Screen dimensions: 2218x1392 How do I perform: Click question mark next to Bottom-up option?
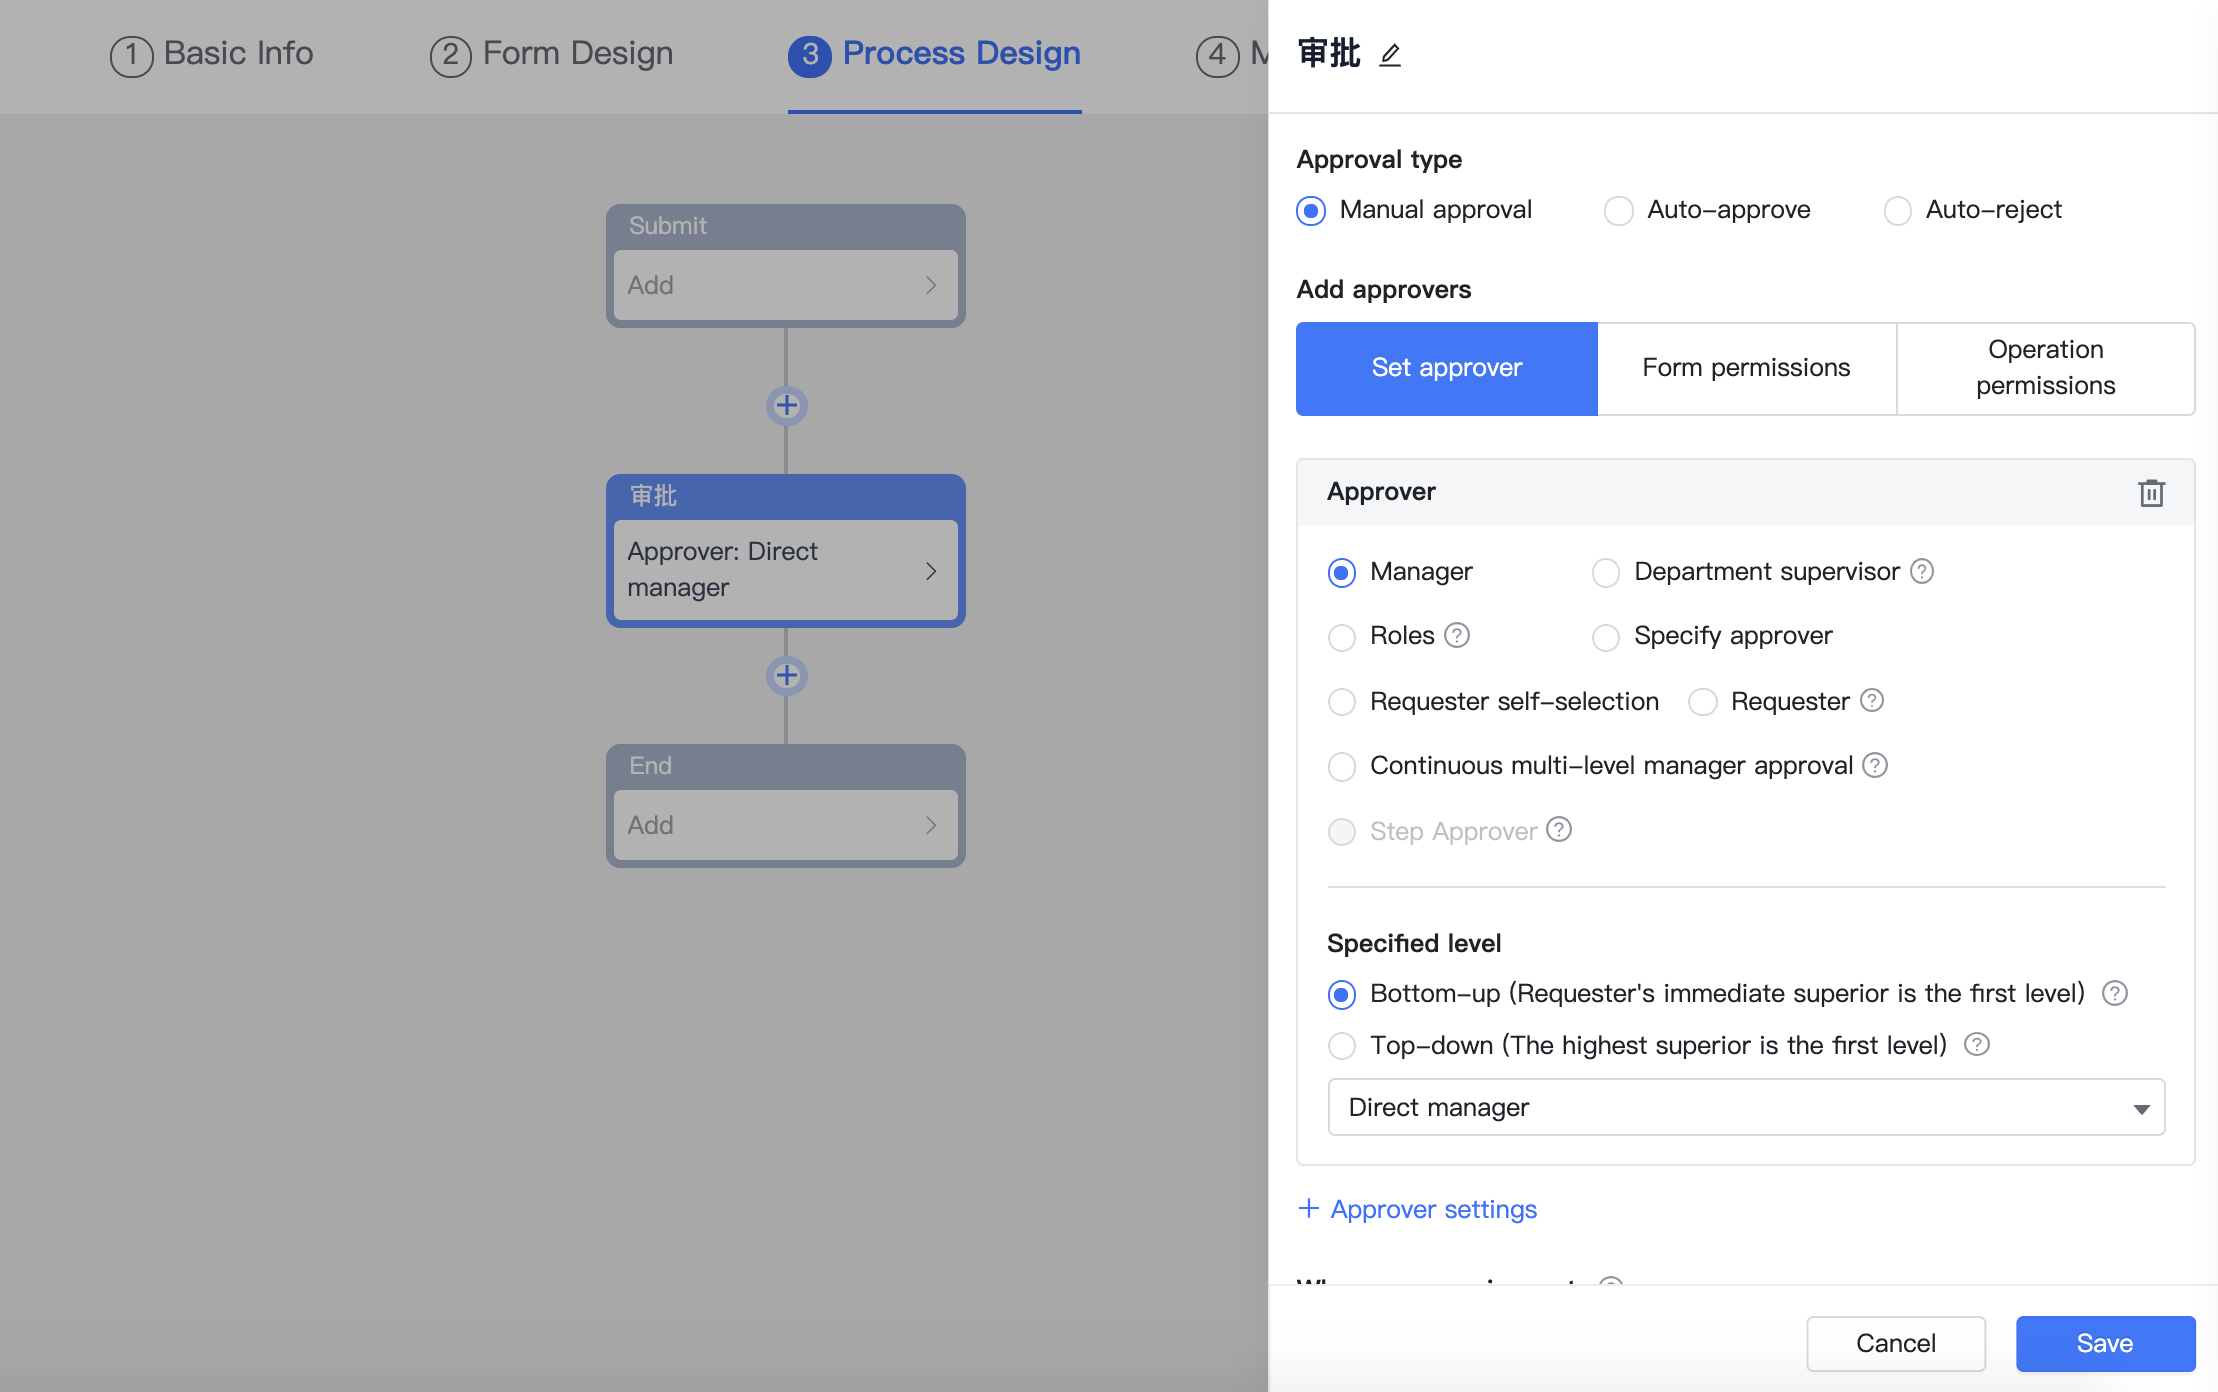point(2114,993)
